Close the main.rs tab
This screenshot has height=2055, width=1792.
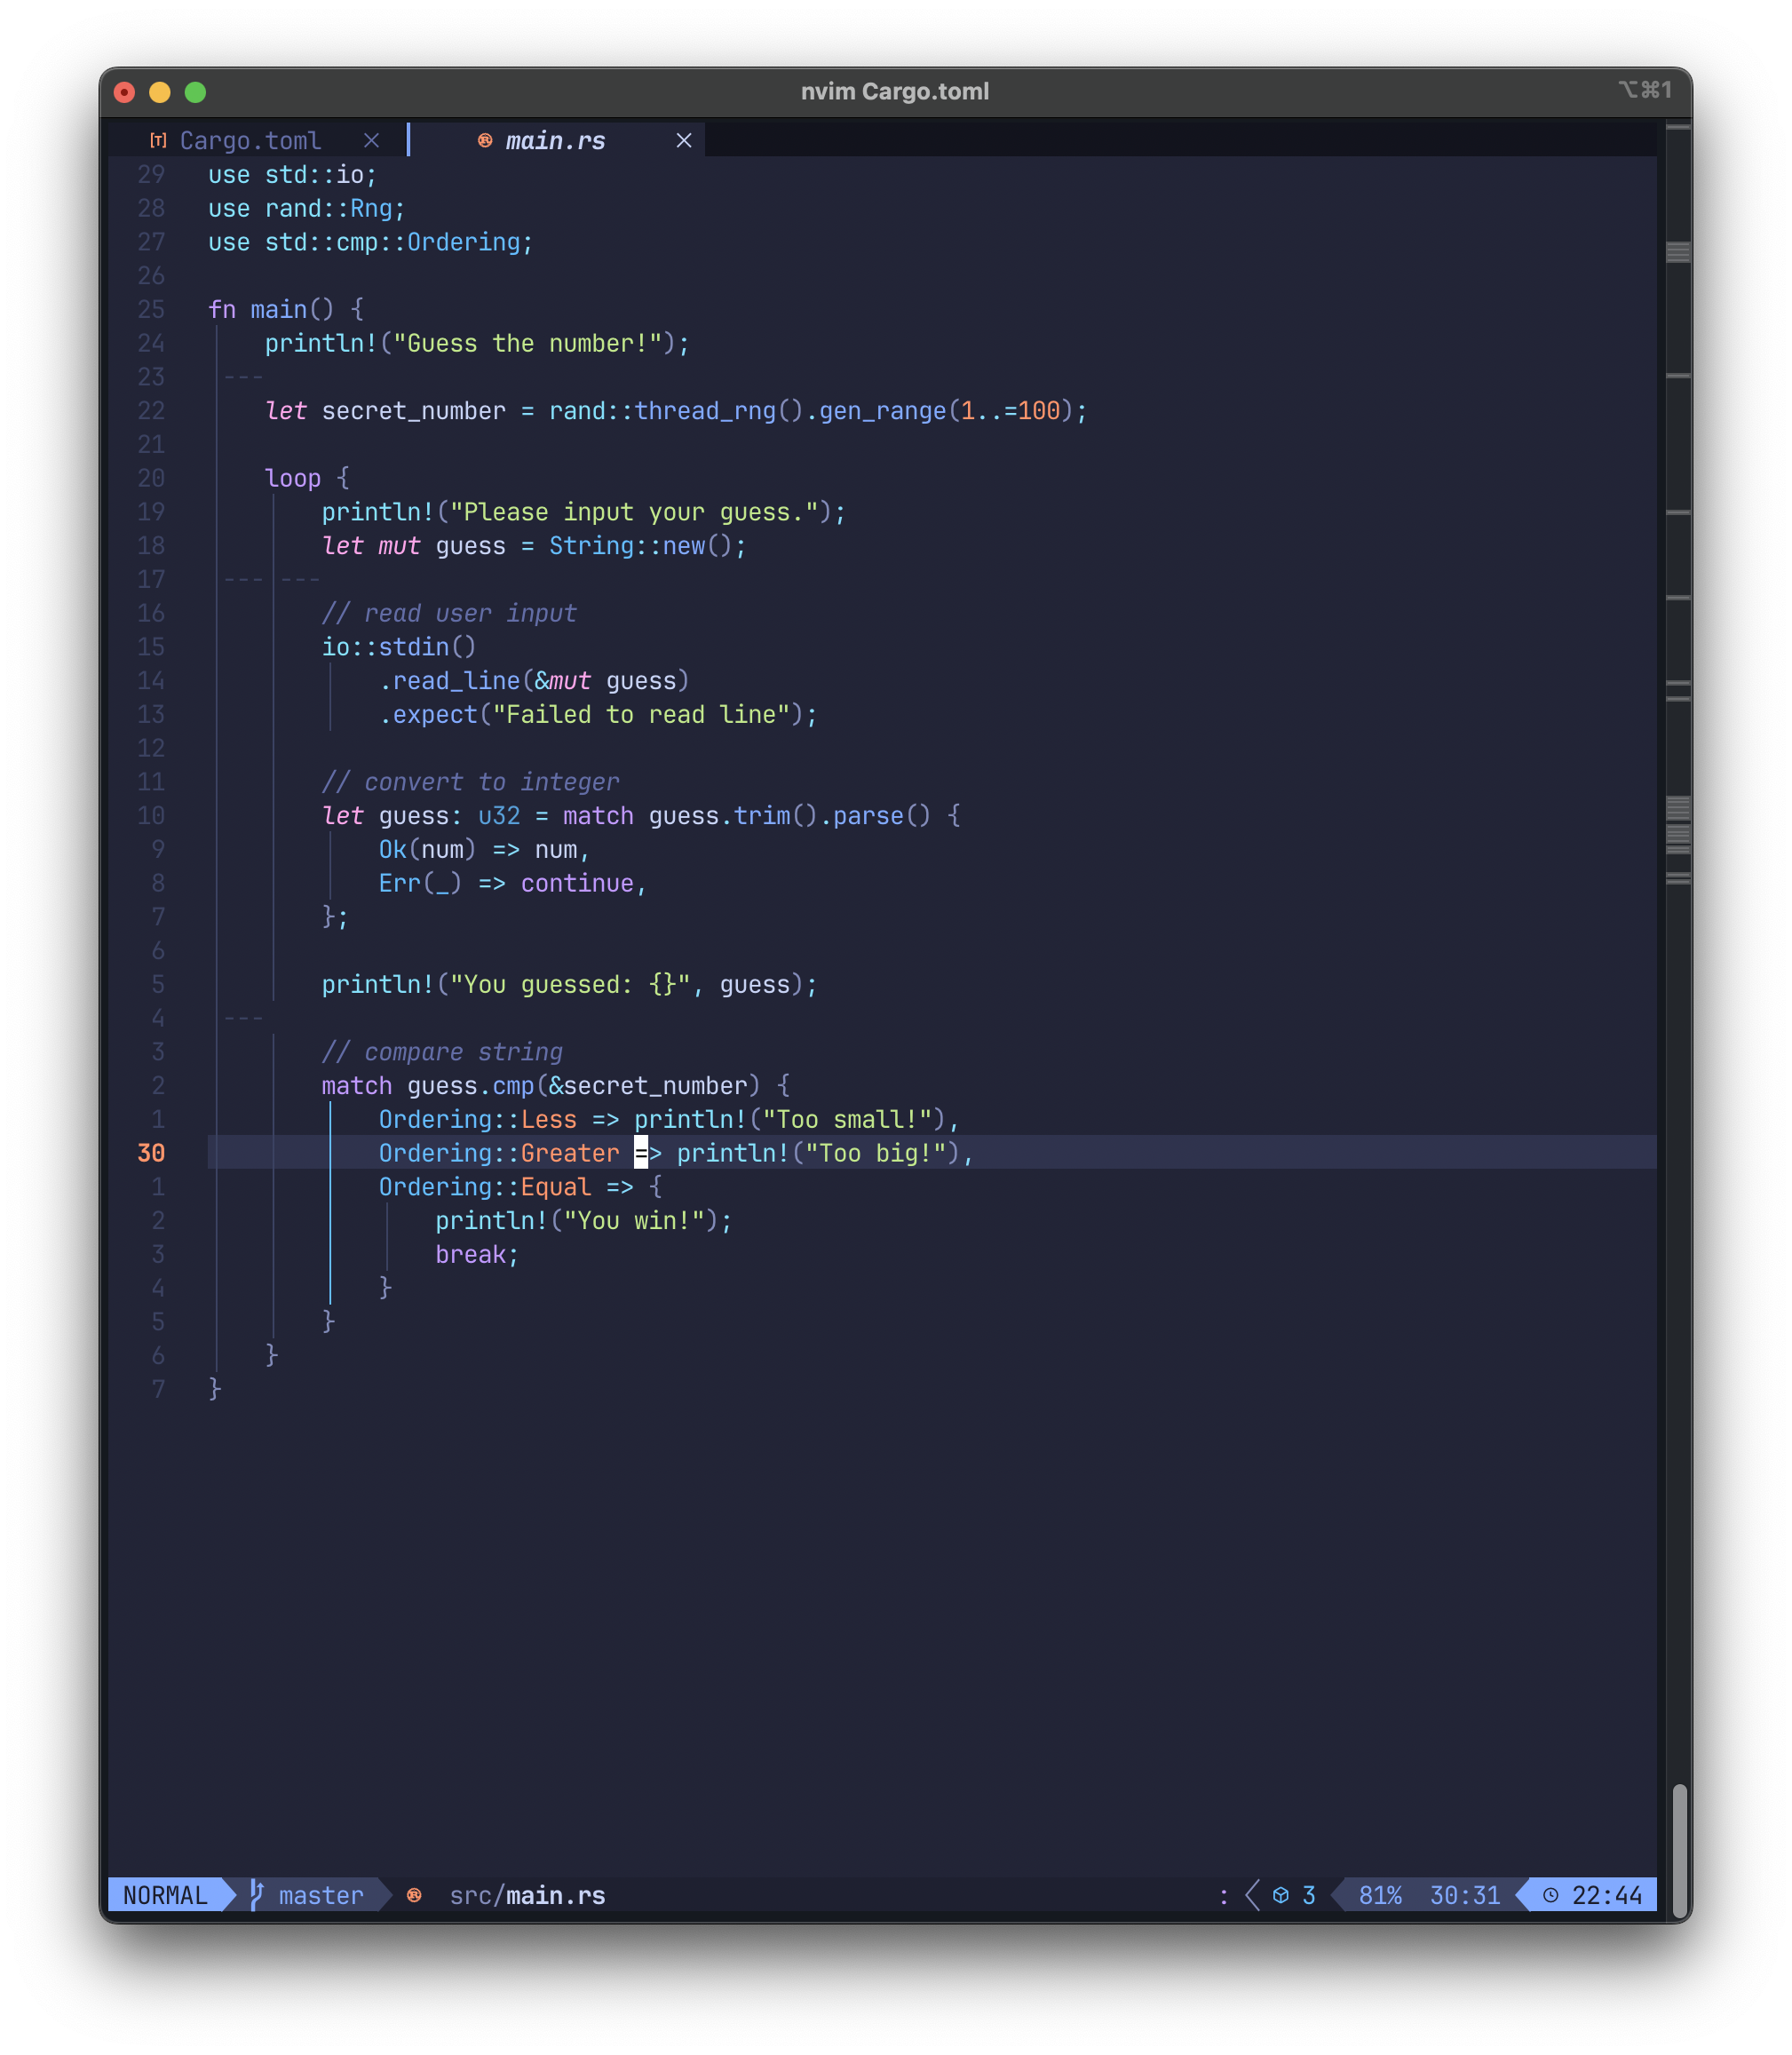tap(684, 141)
